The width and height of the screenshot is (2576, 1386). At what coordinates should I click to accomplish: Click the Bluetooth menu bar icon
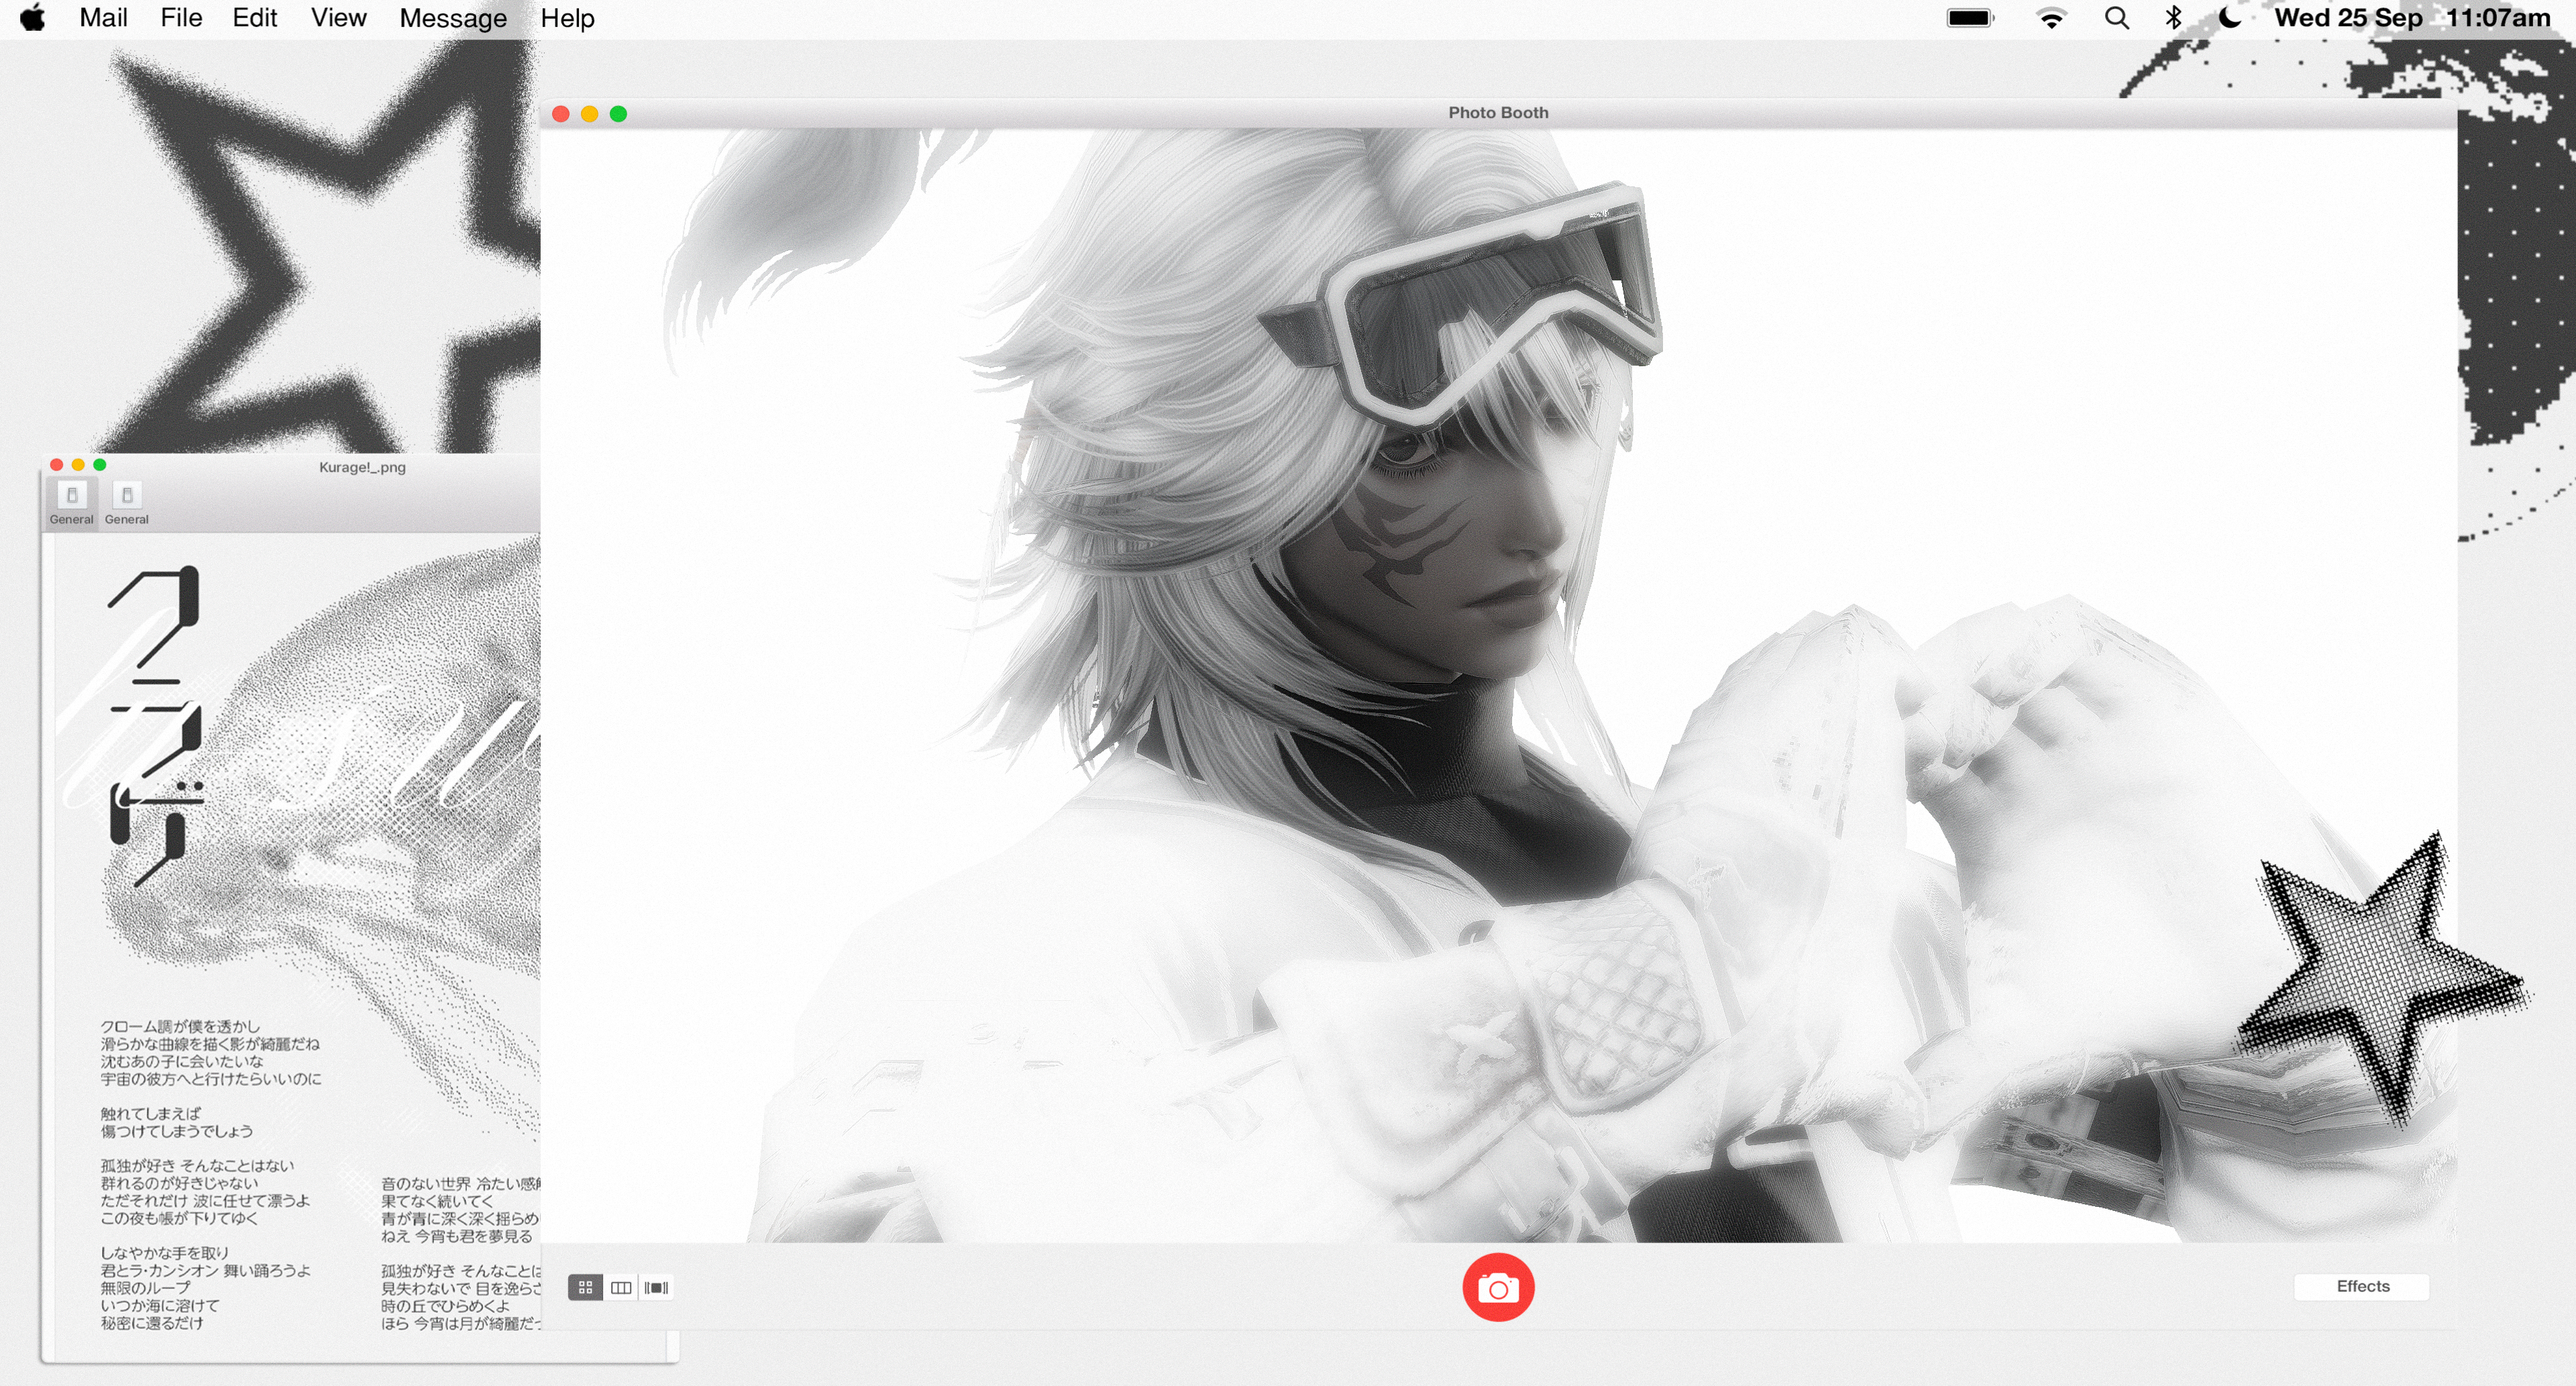(x=2173, y=18)
